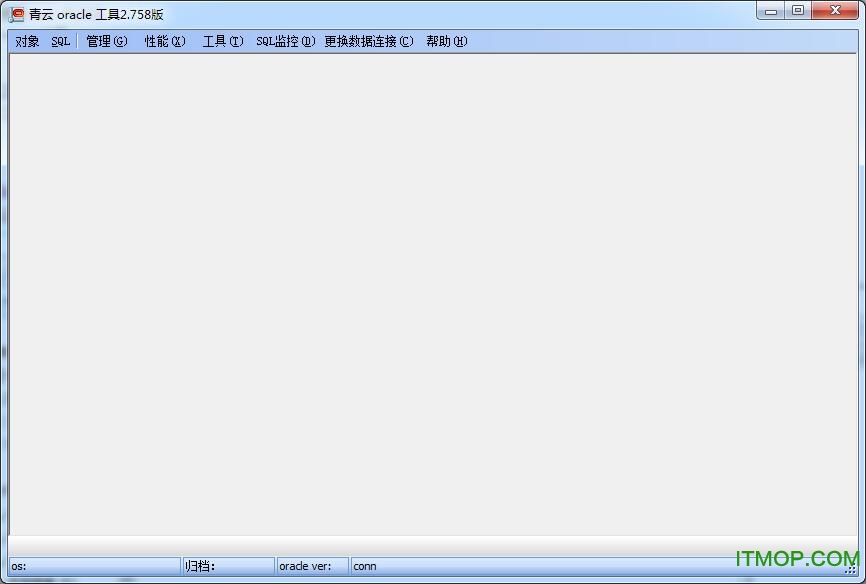Click the os: status bar field

coord(90,565)
